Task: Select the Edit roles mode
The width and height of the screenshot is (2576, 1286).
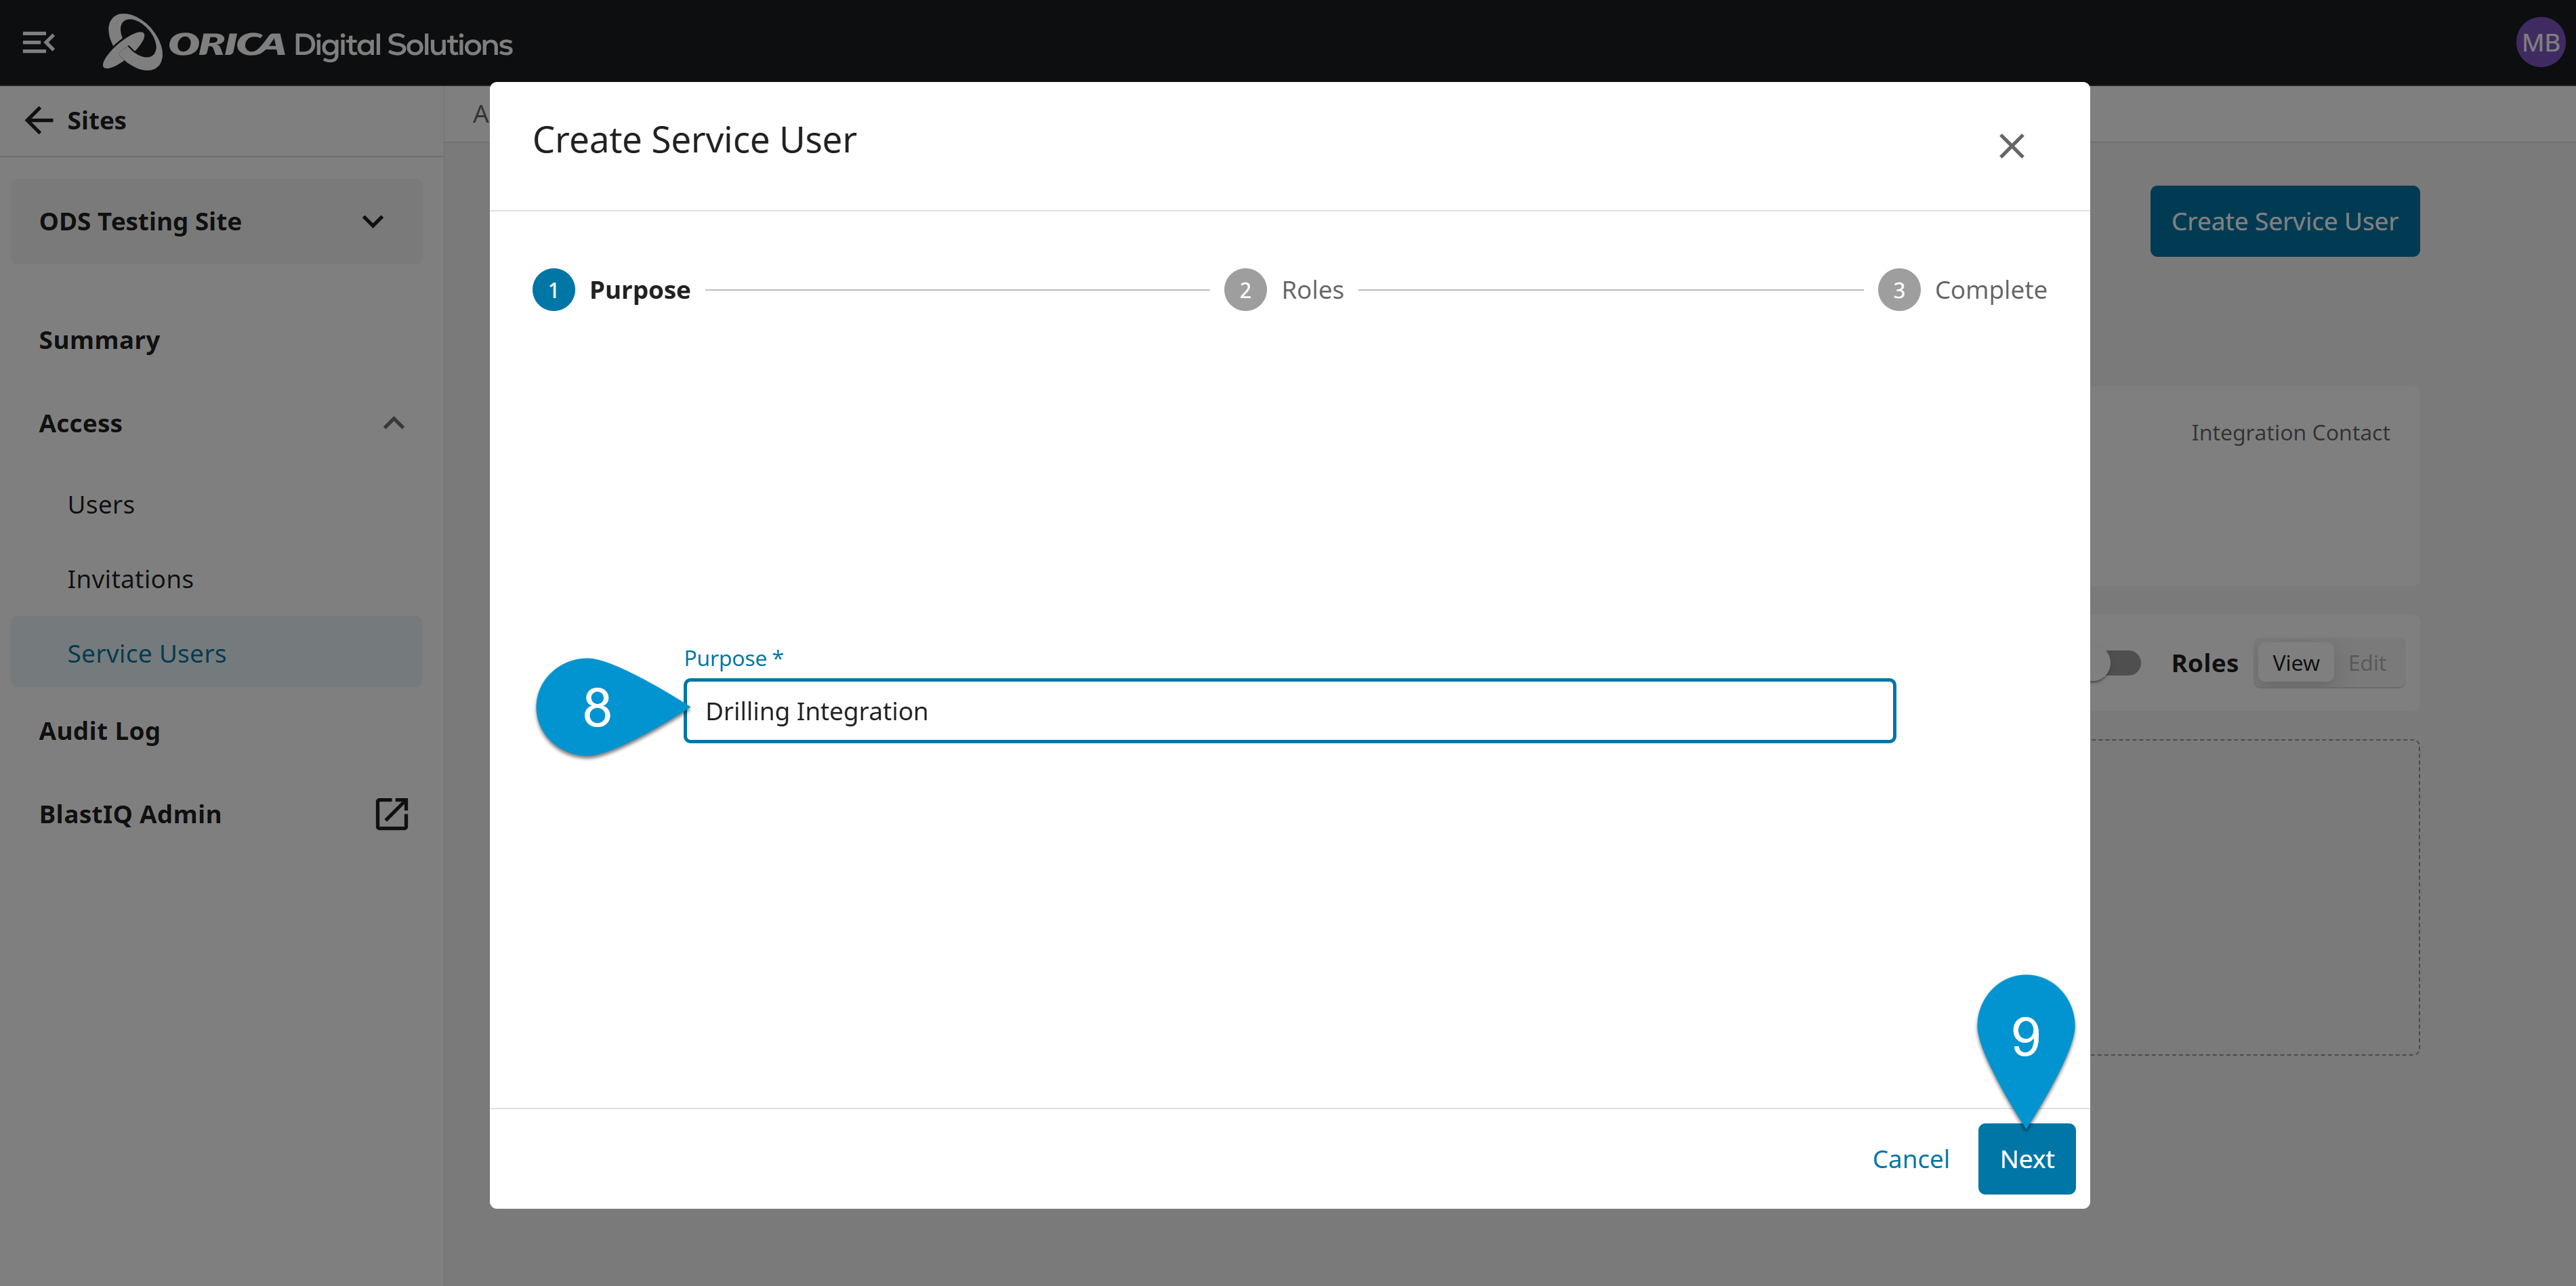Action: click(2366, 663)
